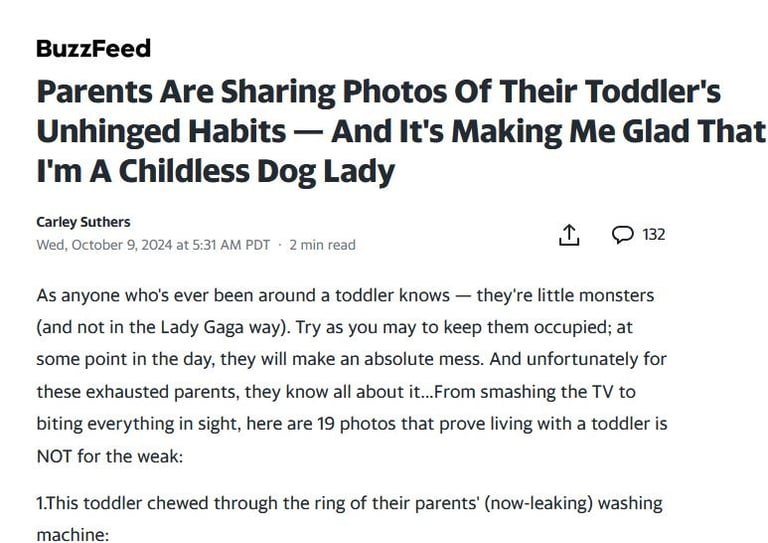Viewport: 768px width, 543px height.
Task: Click "Unhinged Habits" in the headline
Action: 161,131
